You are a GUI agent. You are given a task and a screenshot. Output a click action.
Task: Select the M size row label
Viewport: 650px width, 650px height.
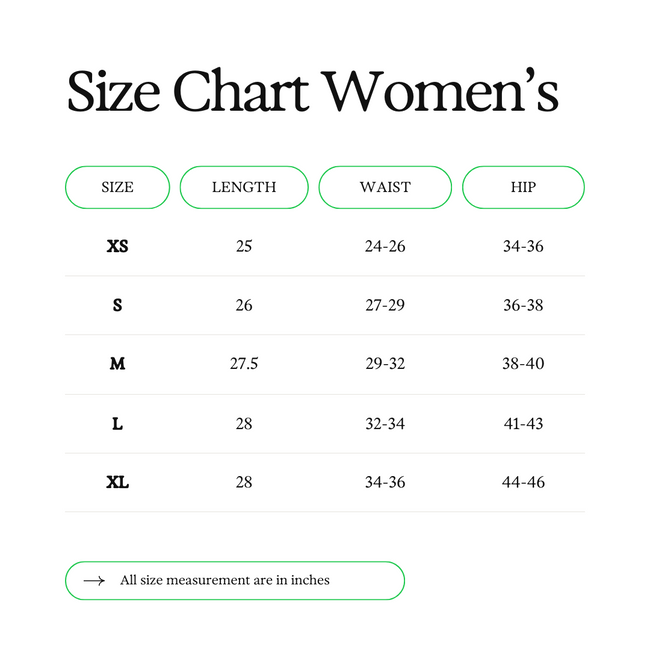click(x=117, y=364)
